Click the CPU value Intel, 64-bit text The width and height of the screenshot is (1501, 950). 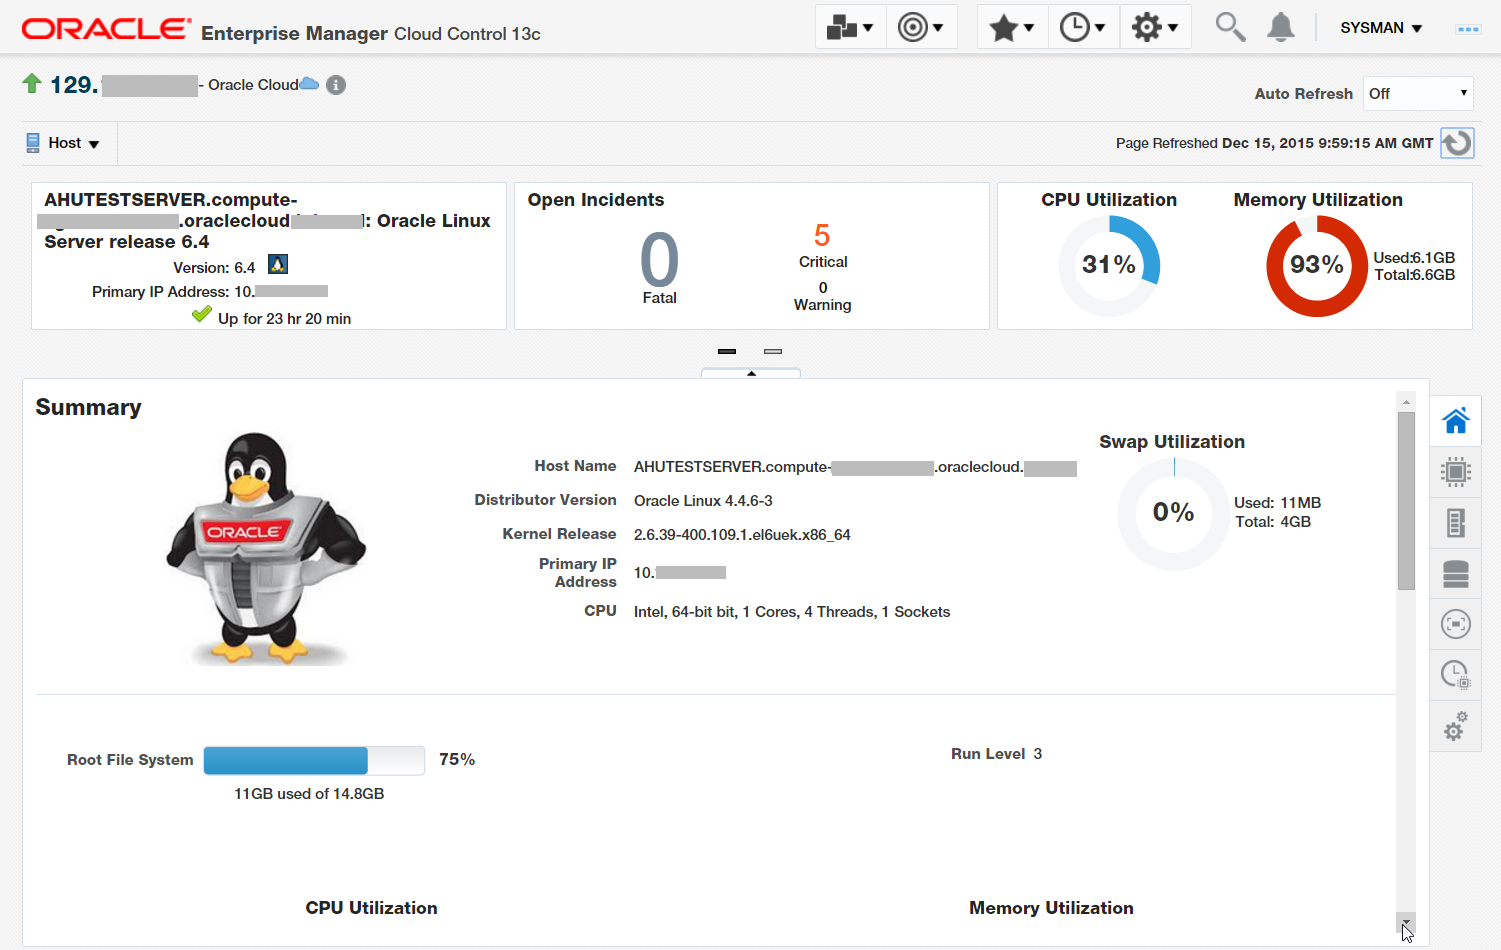click(x=792, y=612)
